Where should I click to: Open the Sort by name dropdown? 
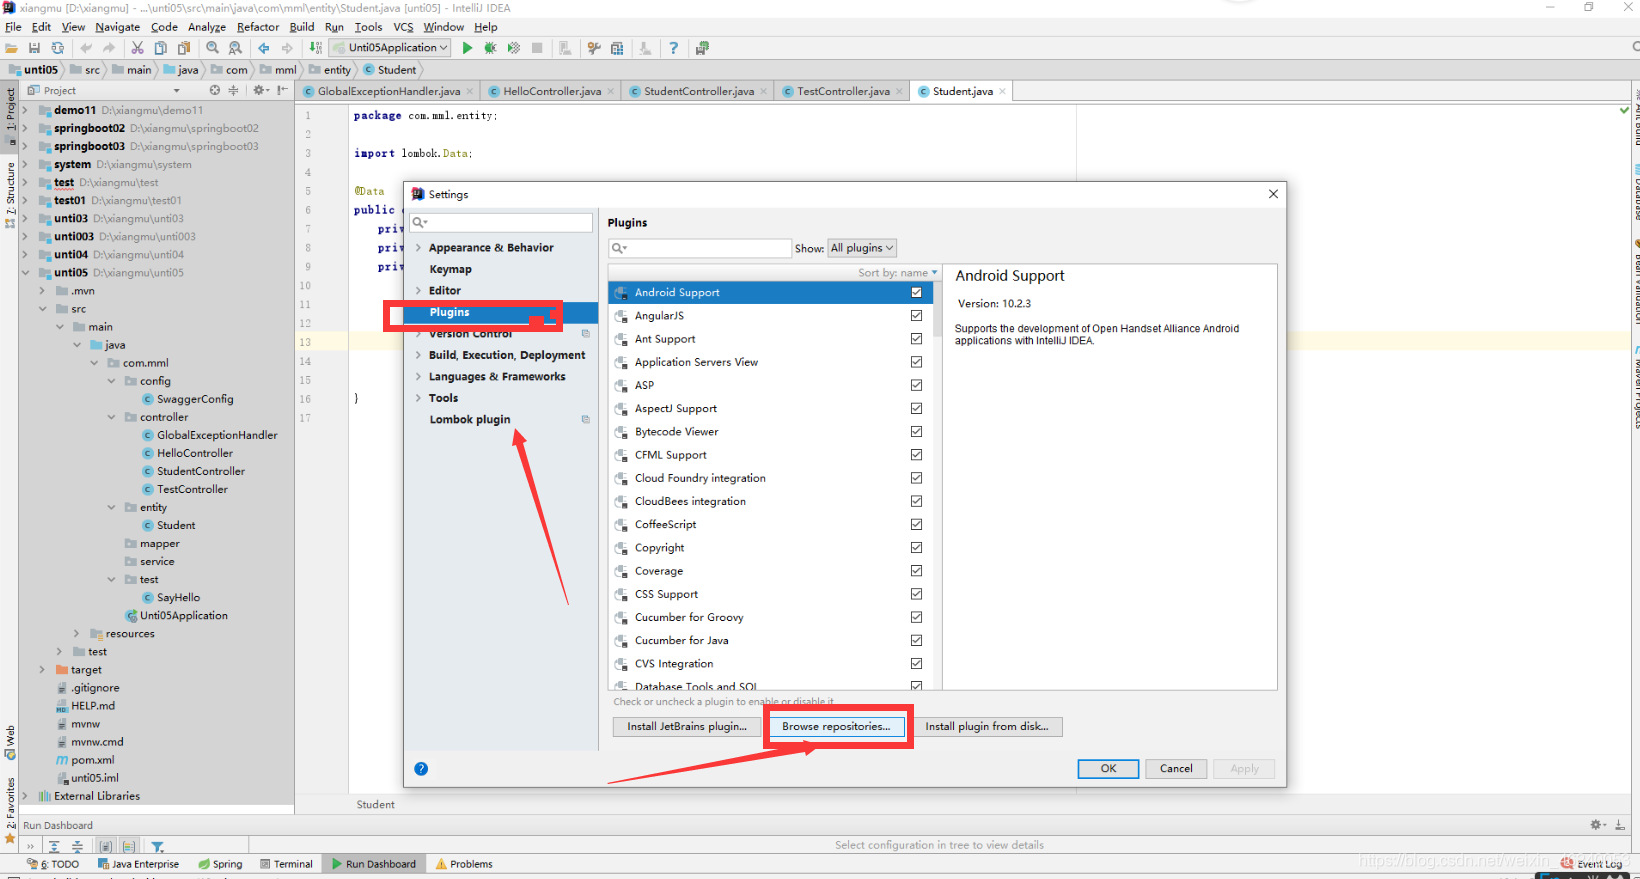(898, 272)
